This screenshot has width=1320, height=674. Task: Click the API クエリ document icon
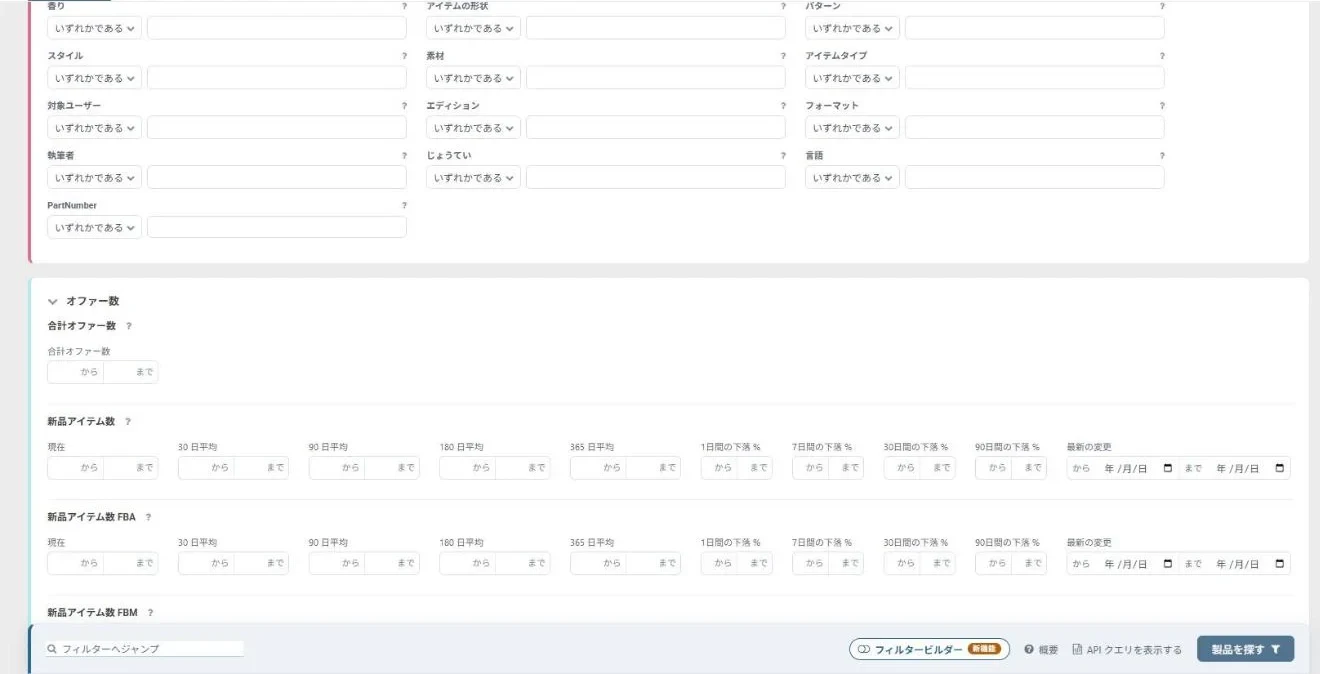[x=1077, y=650]
